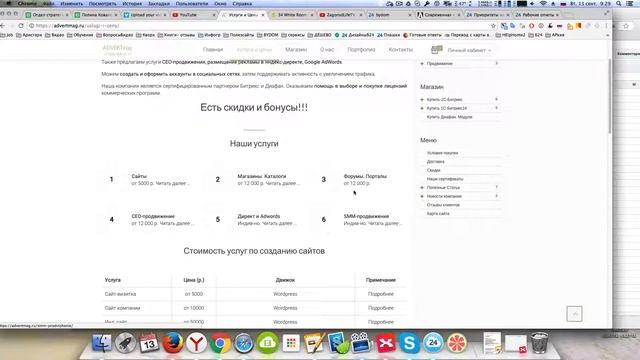Open the Главная navigation item

click(x=213, y=49)
